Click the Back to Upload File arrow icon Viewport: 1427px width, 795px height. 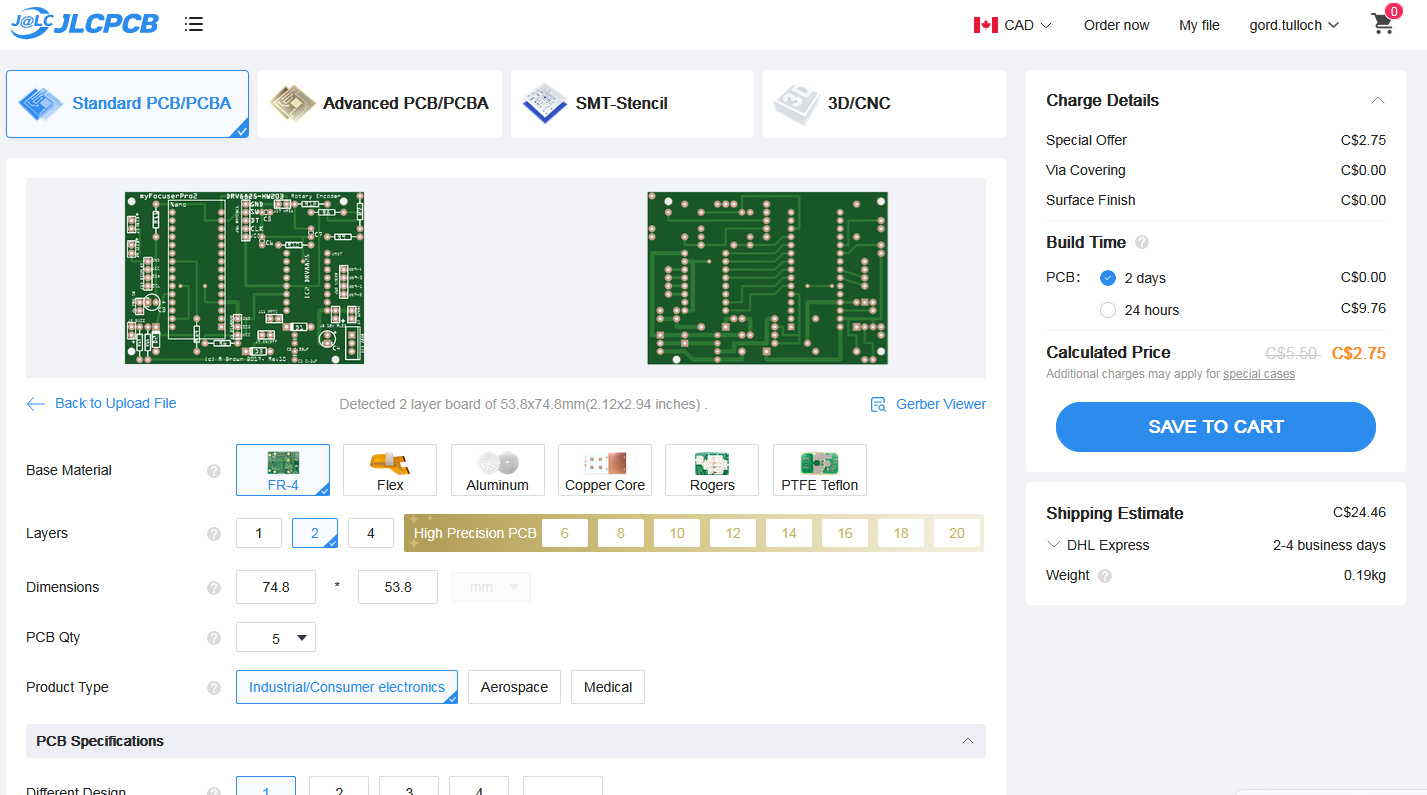[36, 404]
